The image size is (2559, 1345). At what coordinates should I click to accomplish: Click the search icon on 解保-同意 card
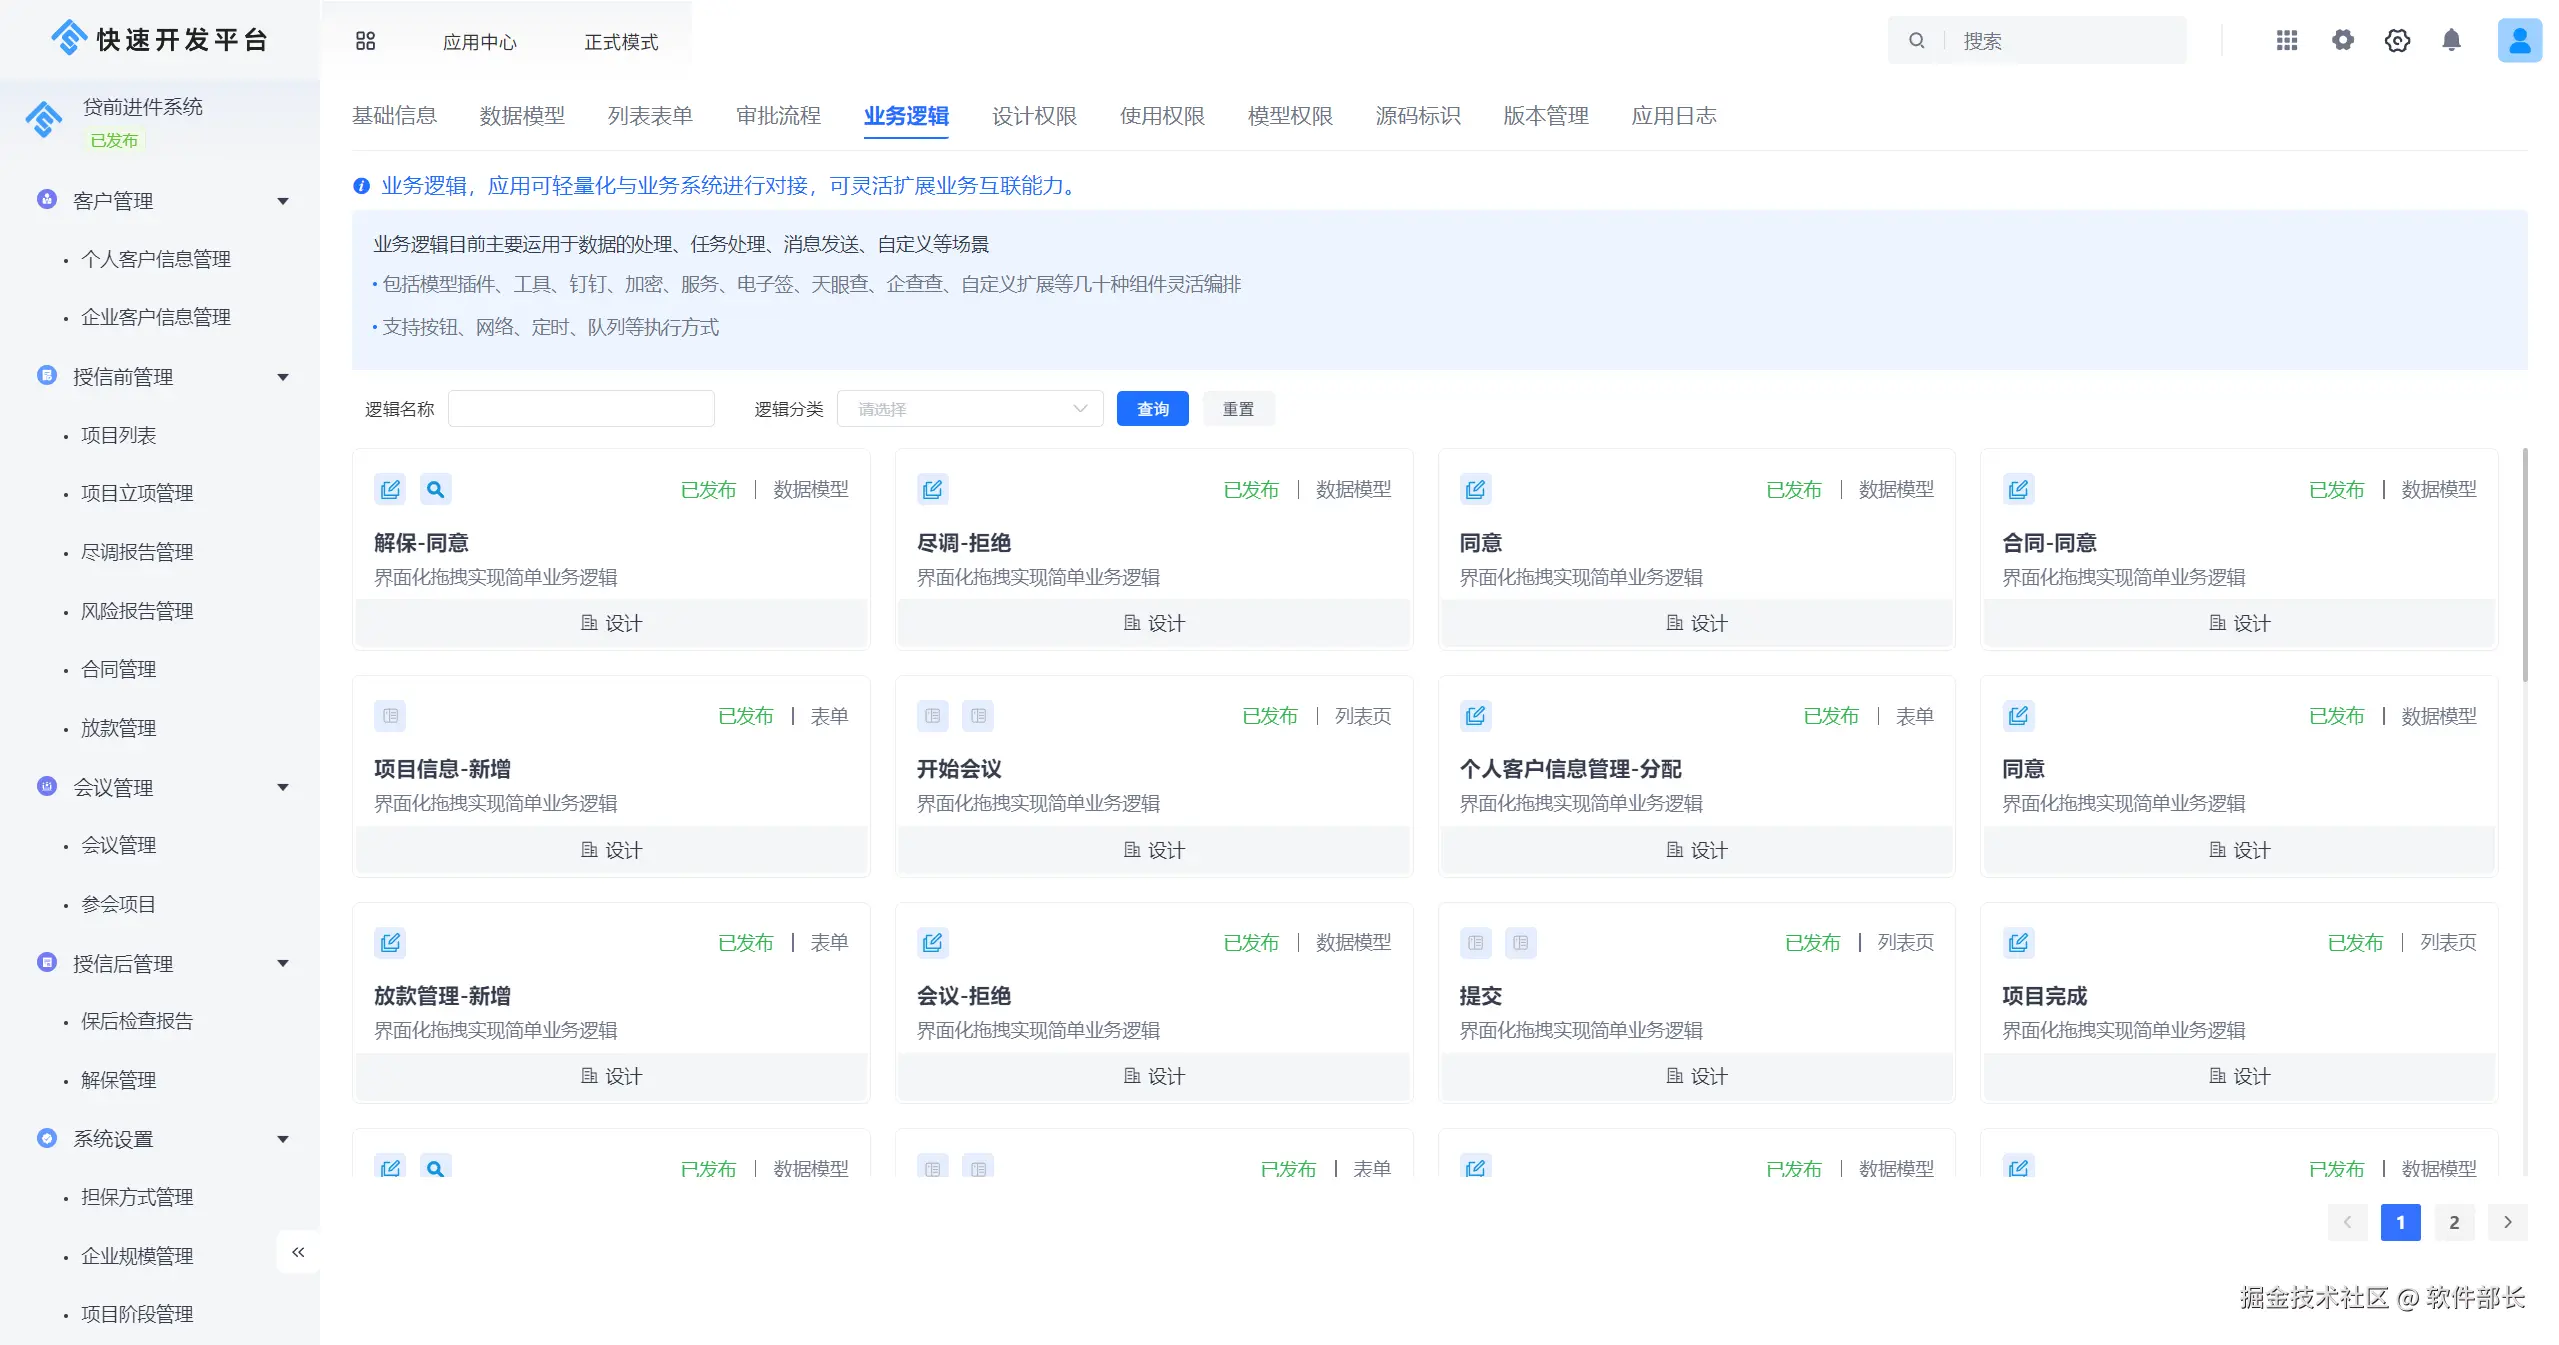[x=435, y=489]
